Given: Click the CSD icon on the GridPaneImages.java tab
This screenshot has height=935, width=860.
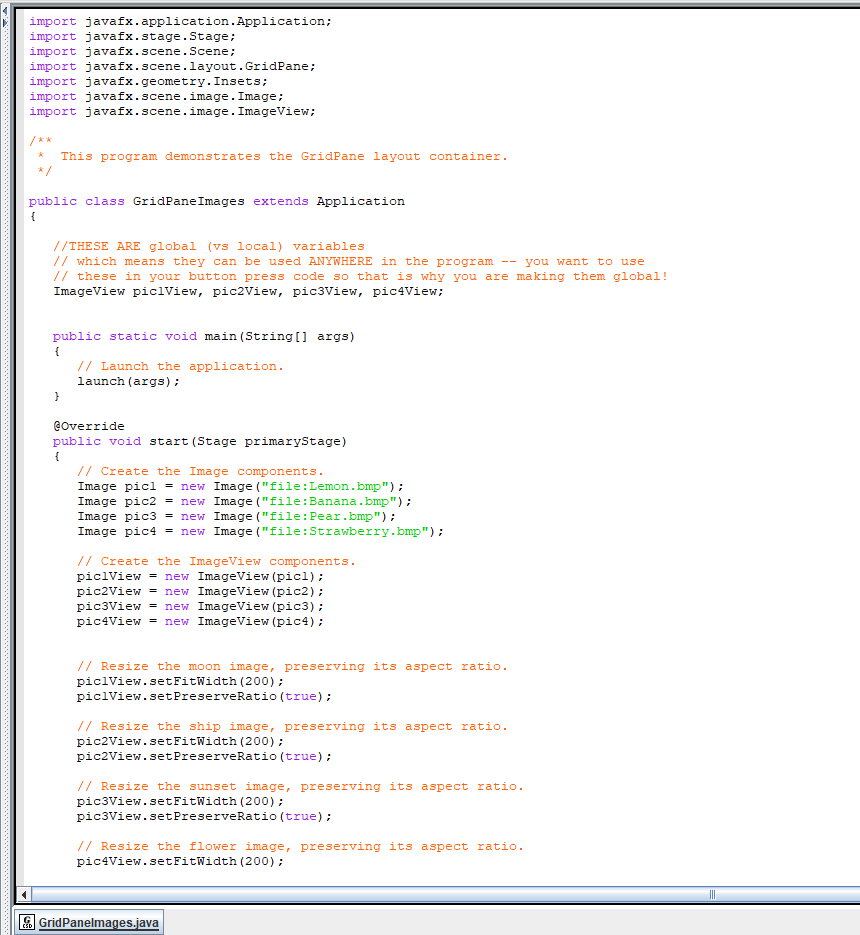Looking at the screenshot, I should click(27, 923).
